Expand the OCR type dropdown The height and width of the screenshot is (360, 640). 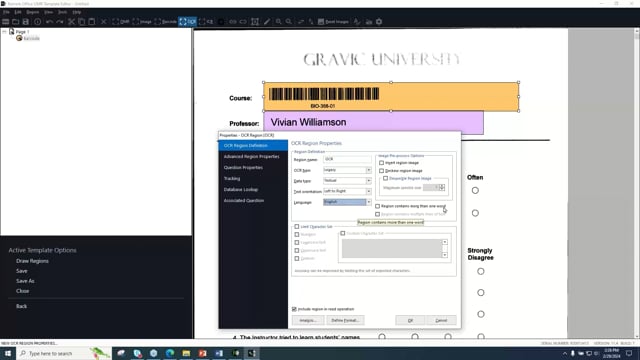point(368,170)
